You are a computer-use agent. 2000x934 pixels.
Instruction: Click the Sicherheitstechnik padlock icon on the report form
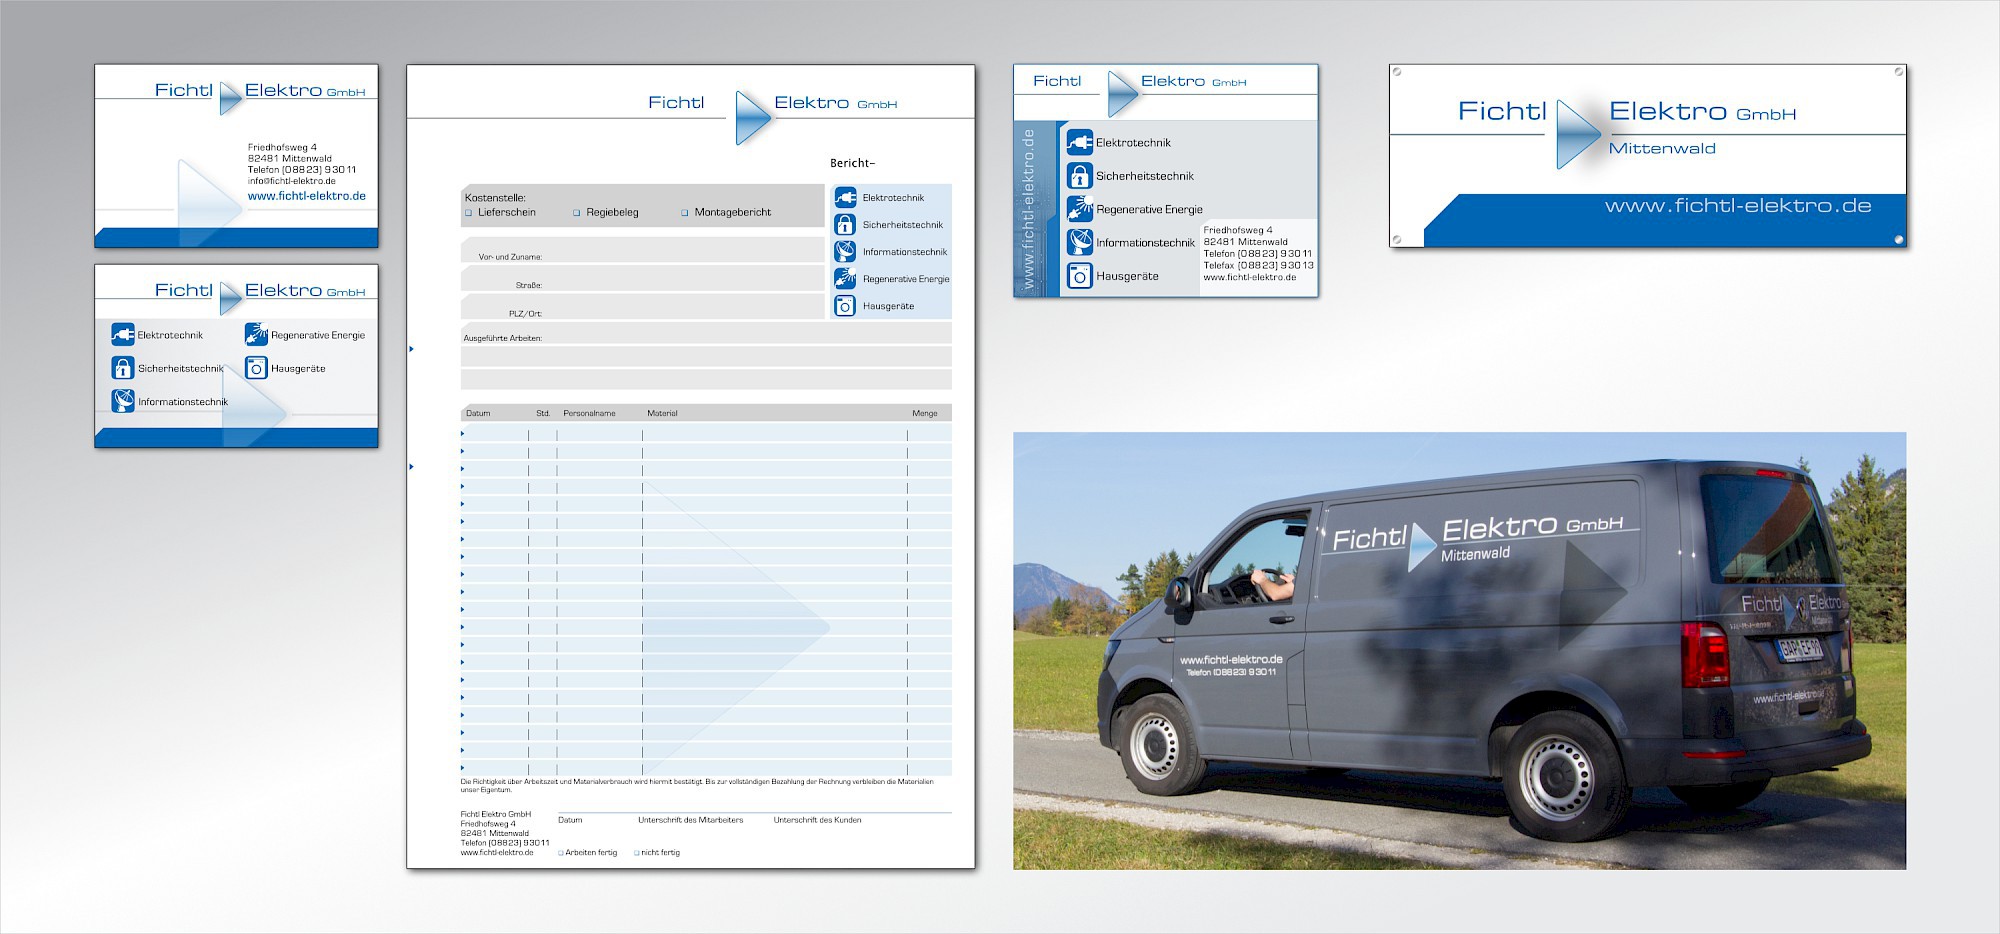(x=845, y=225)
